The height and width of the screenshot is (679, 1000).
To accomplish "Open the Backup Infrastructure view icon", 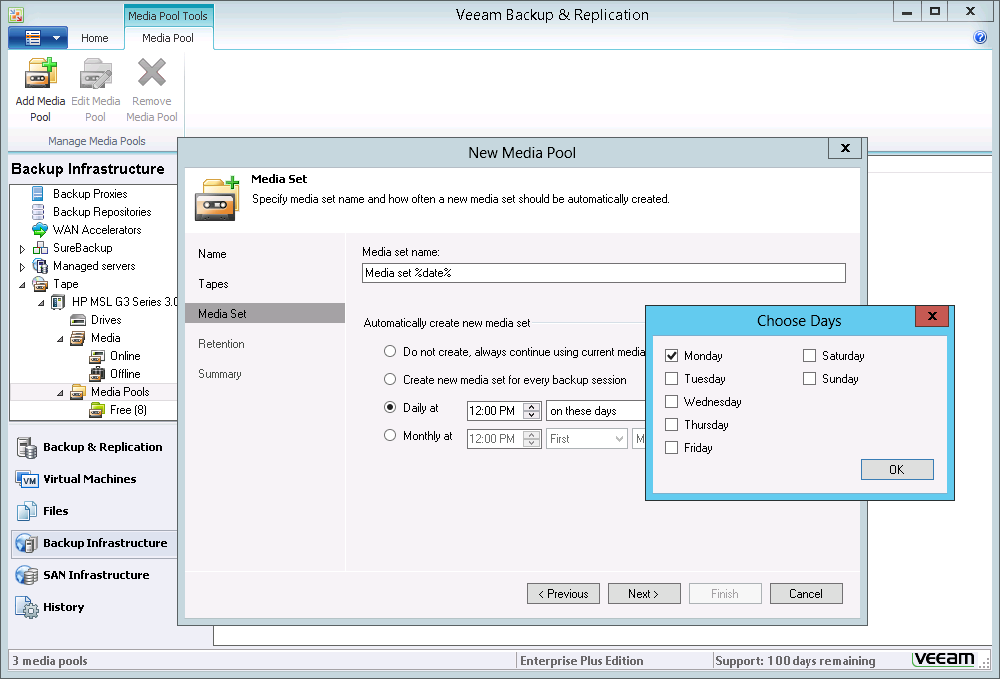I will pos(27,543).
